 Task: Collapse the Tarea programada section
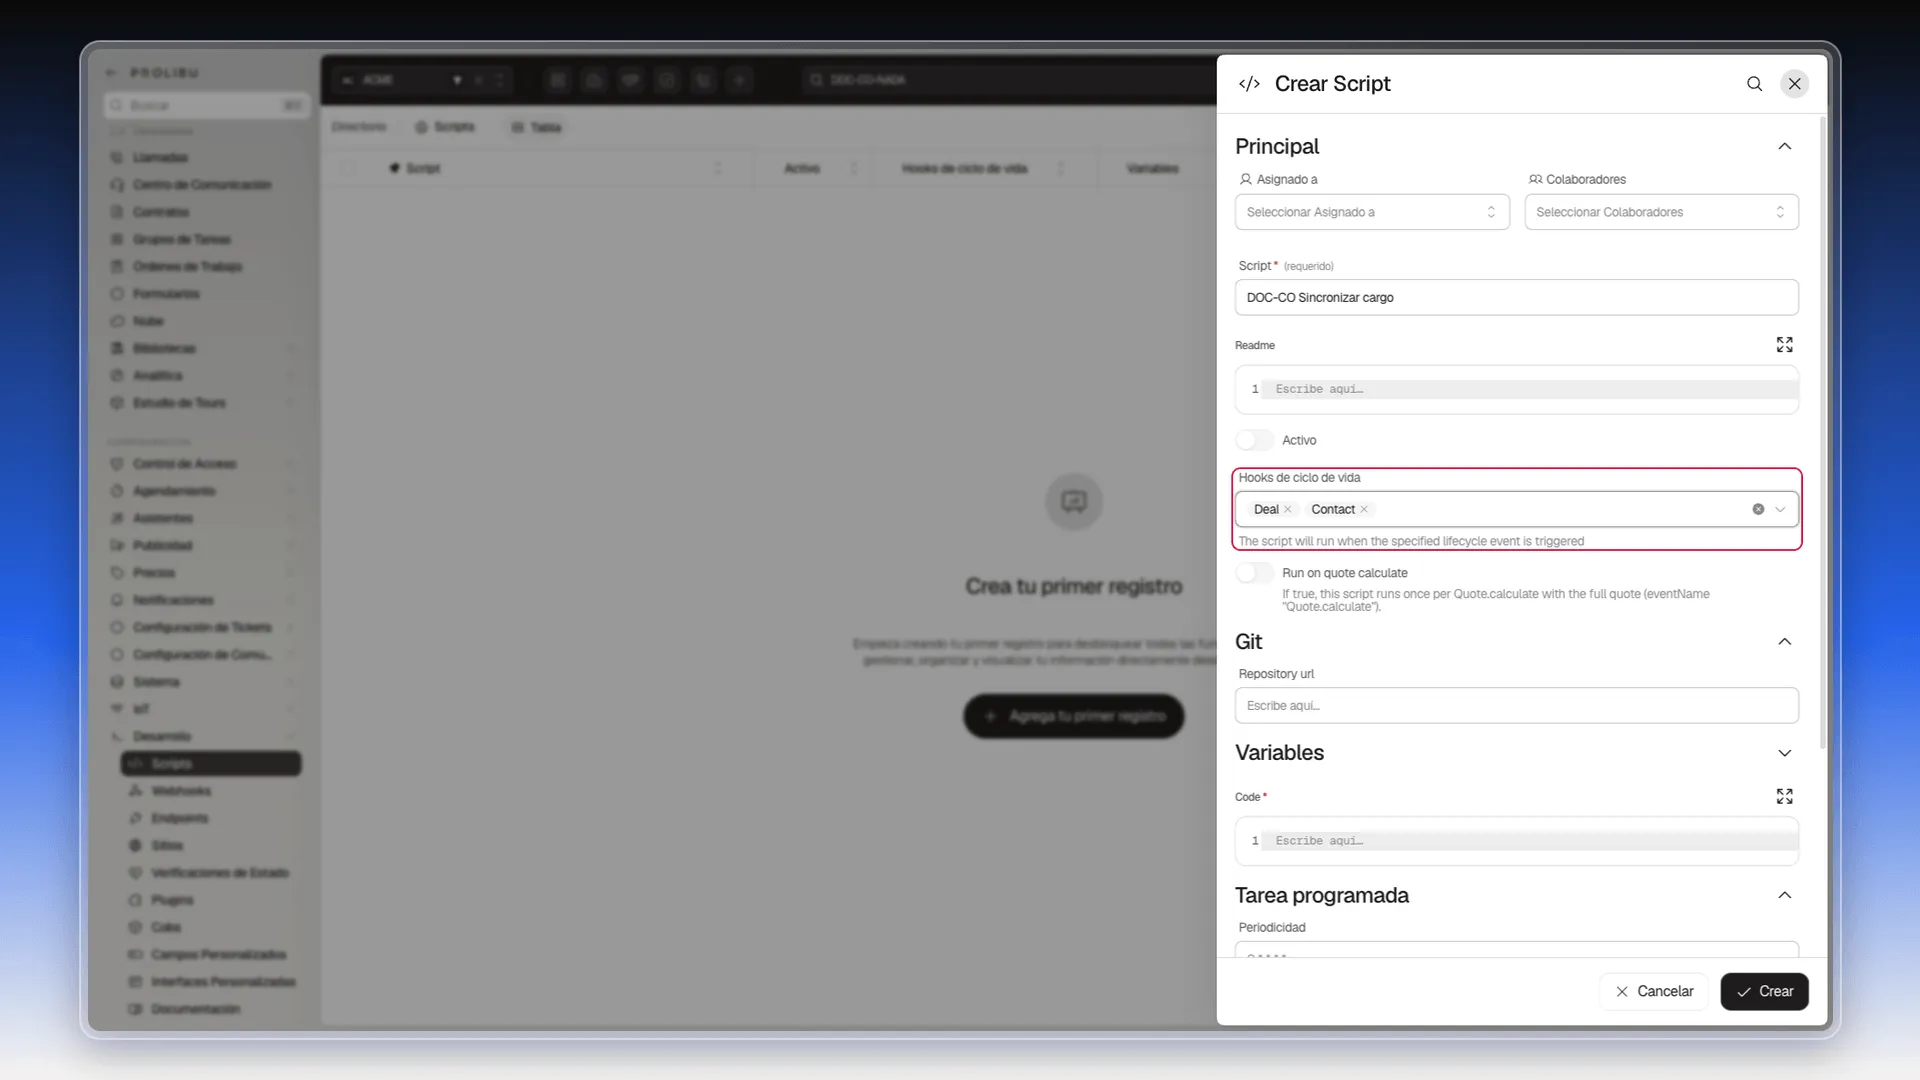click(x=1784, y=896)
